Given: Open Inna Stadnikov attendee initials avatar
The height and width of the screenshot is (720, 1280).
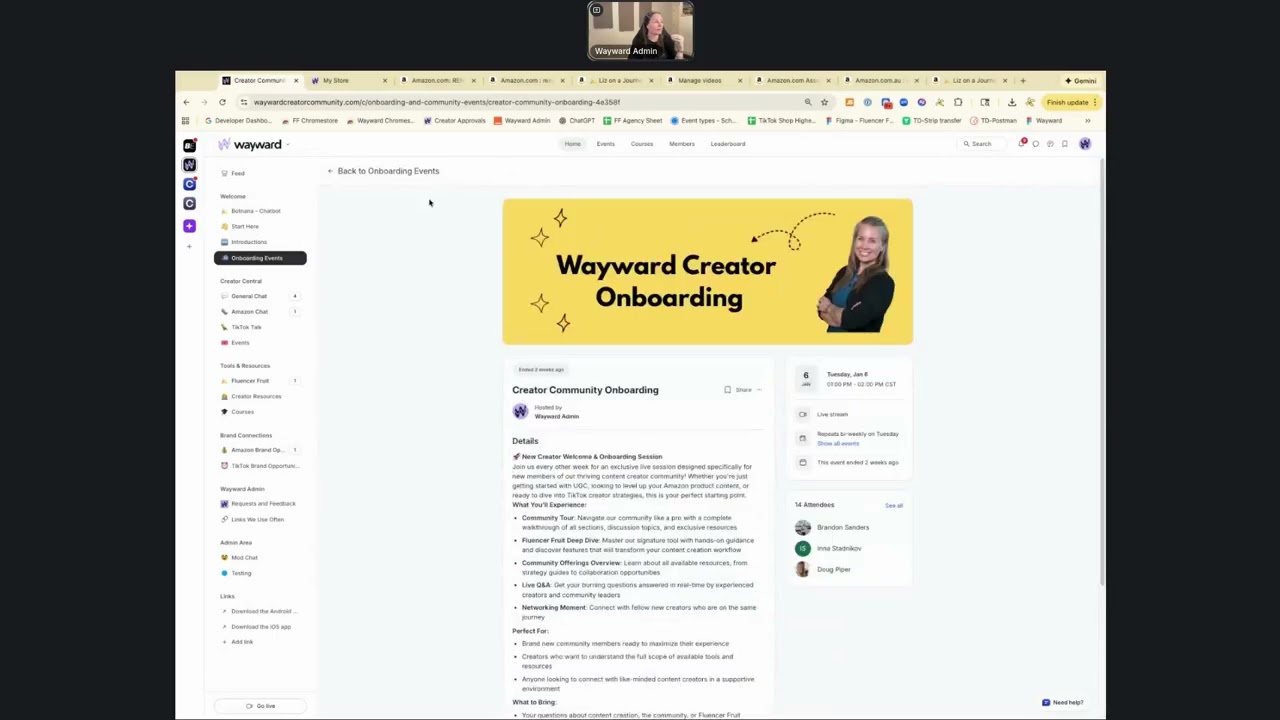Looking at the screenshot, I should click(802, 549).
